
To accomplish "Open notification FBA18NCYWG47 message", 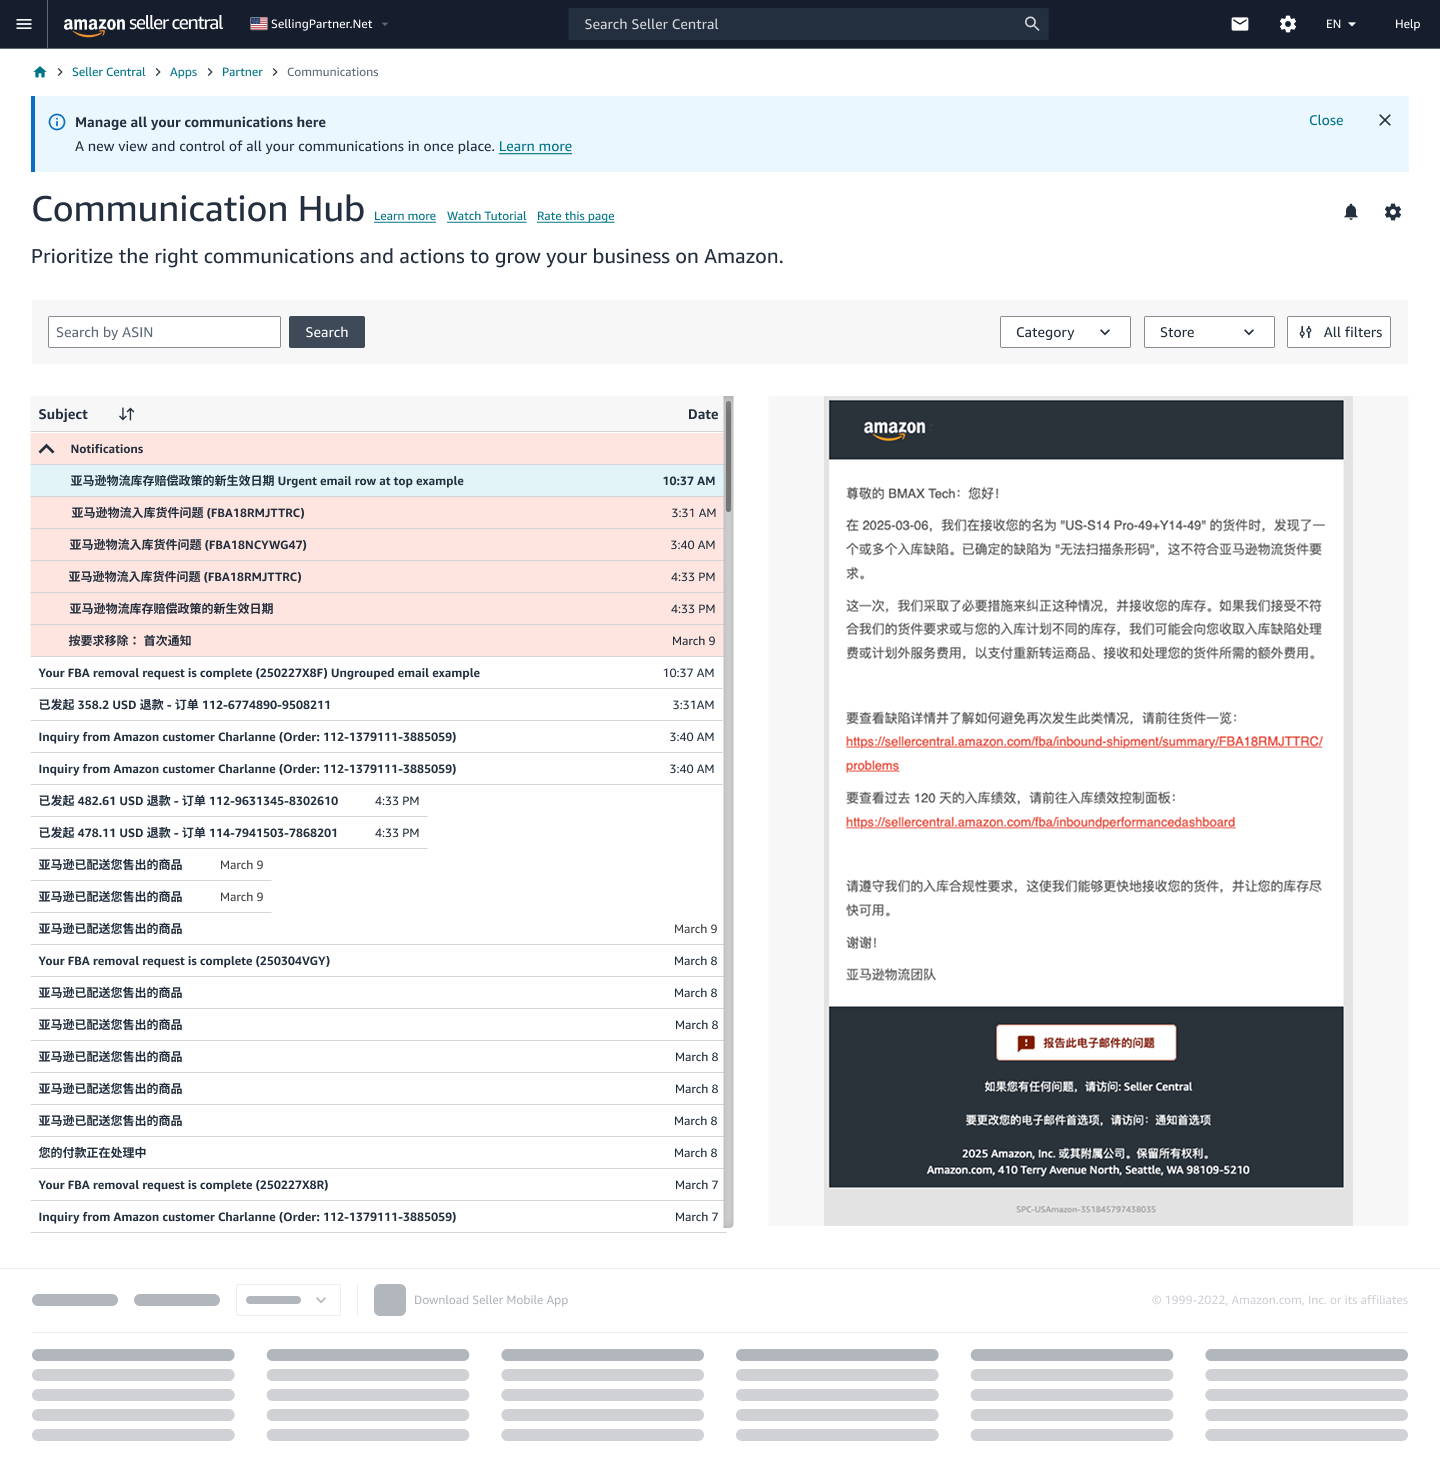I will point(377,545).
